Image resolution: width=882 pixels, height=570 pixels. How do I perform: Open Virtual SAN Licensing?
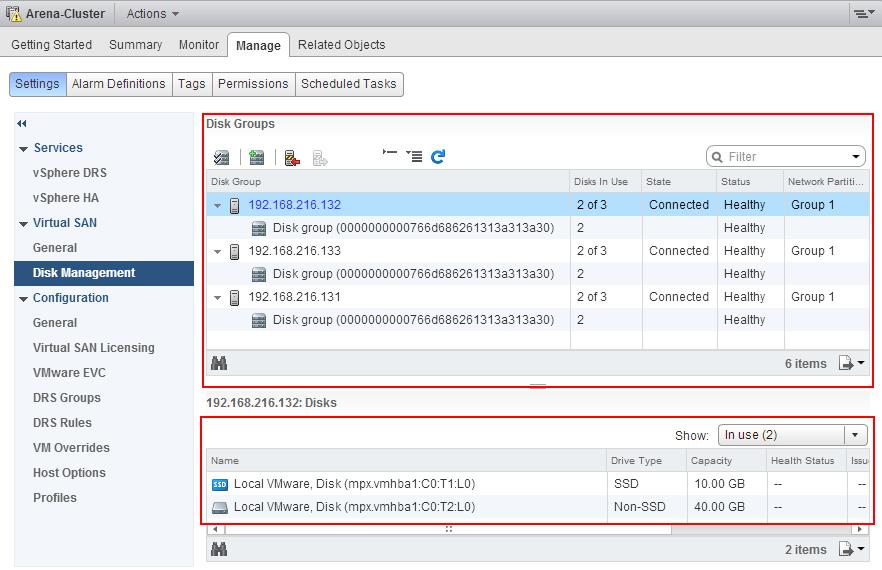(94, 348)
